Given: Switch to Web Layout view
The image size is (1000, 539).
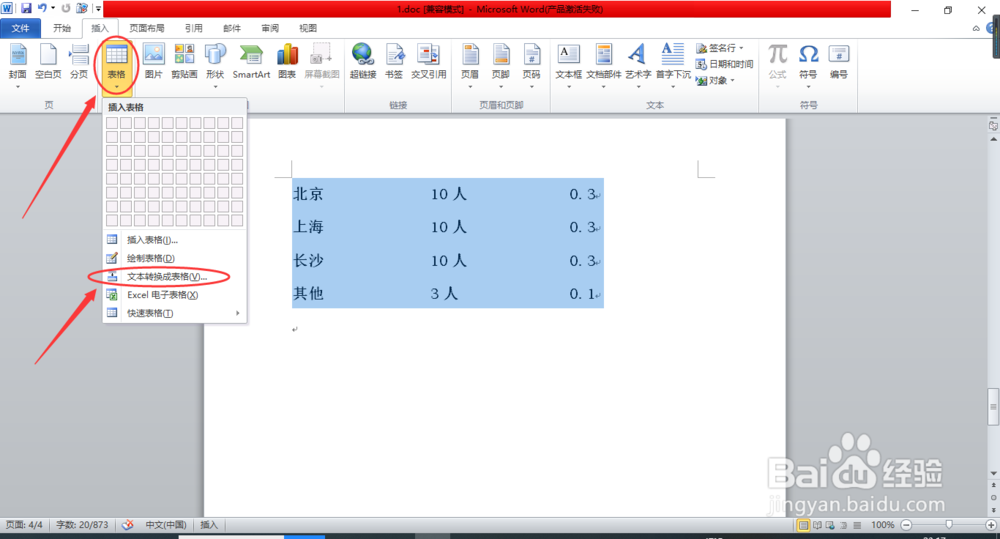Looking at the screenshot, I should click(830, 525).
